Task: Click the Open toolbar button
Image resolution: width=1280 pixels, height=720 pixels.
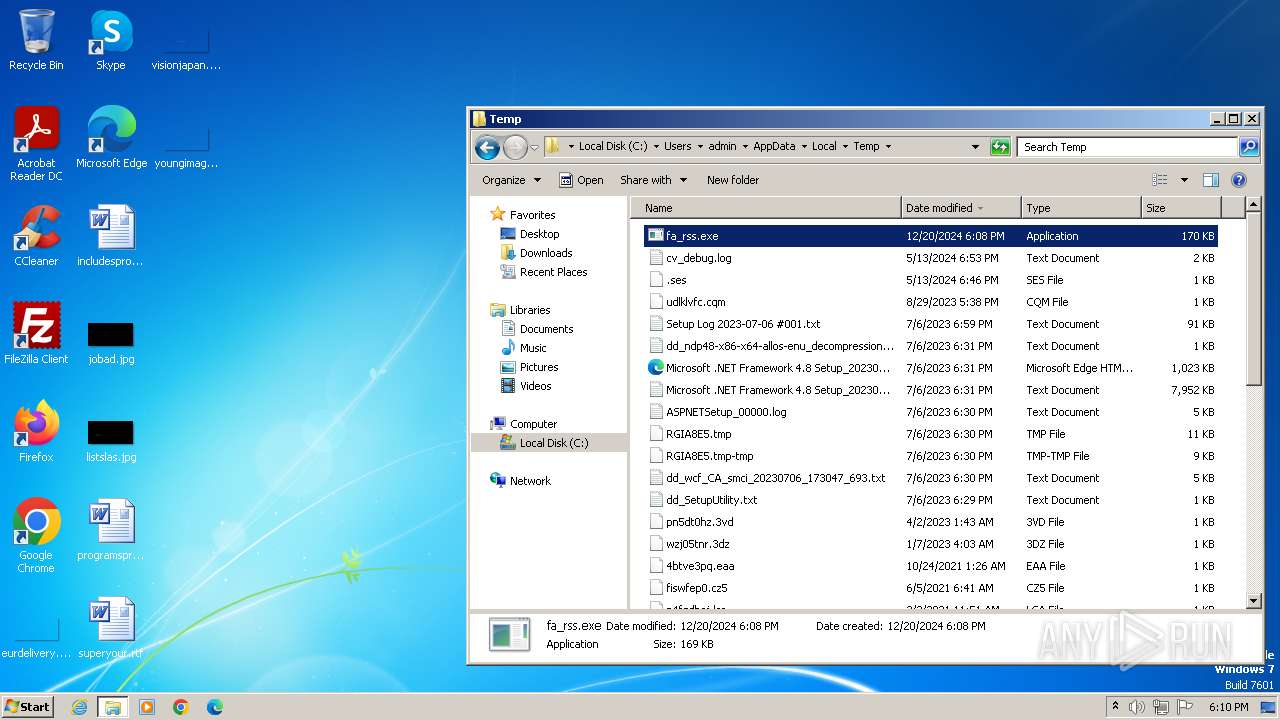Action: pos(581,180)
